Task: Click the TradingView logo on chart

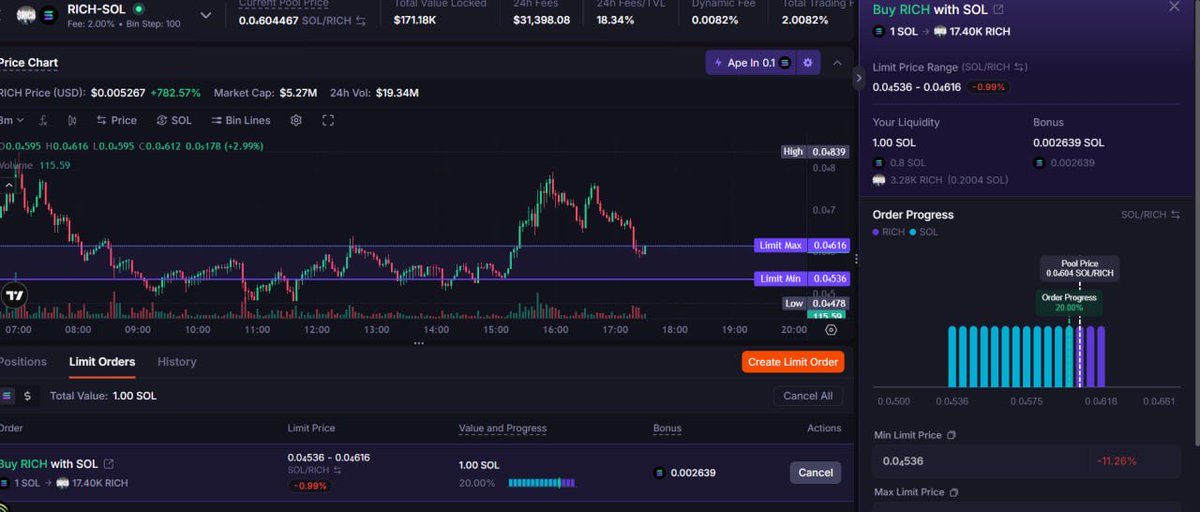Action: (14, 295)
